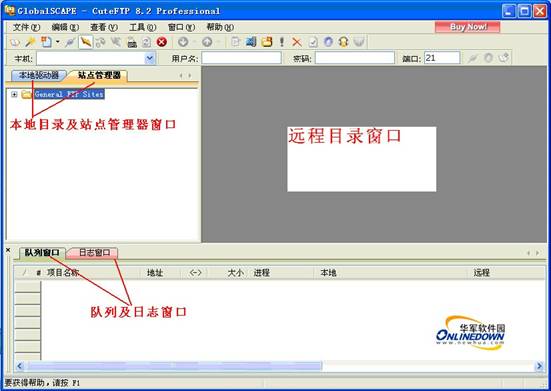Open the 工具 menu
This screenshot has width=551, height=391.
click(x=143, y=27)
